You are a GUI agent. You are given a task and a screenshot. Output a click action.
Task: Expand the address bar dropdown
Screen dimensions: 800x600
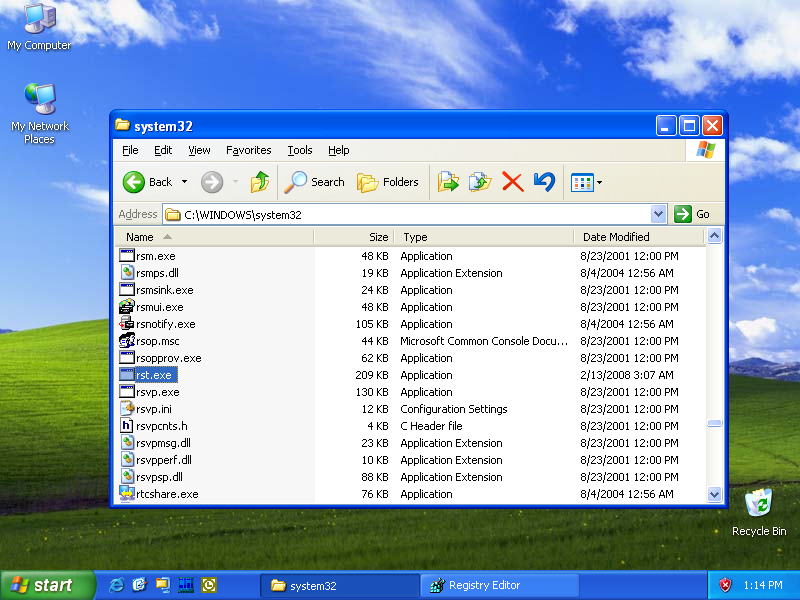(x=658, y=214)
